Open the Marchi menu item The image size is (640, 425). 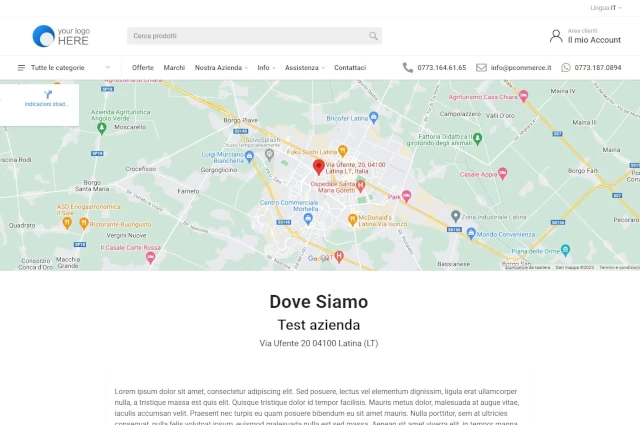pos(174,68)
